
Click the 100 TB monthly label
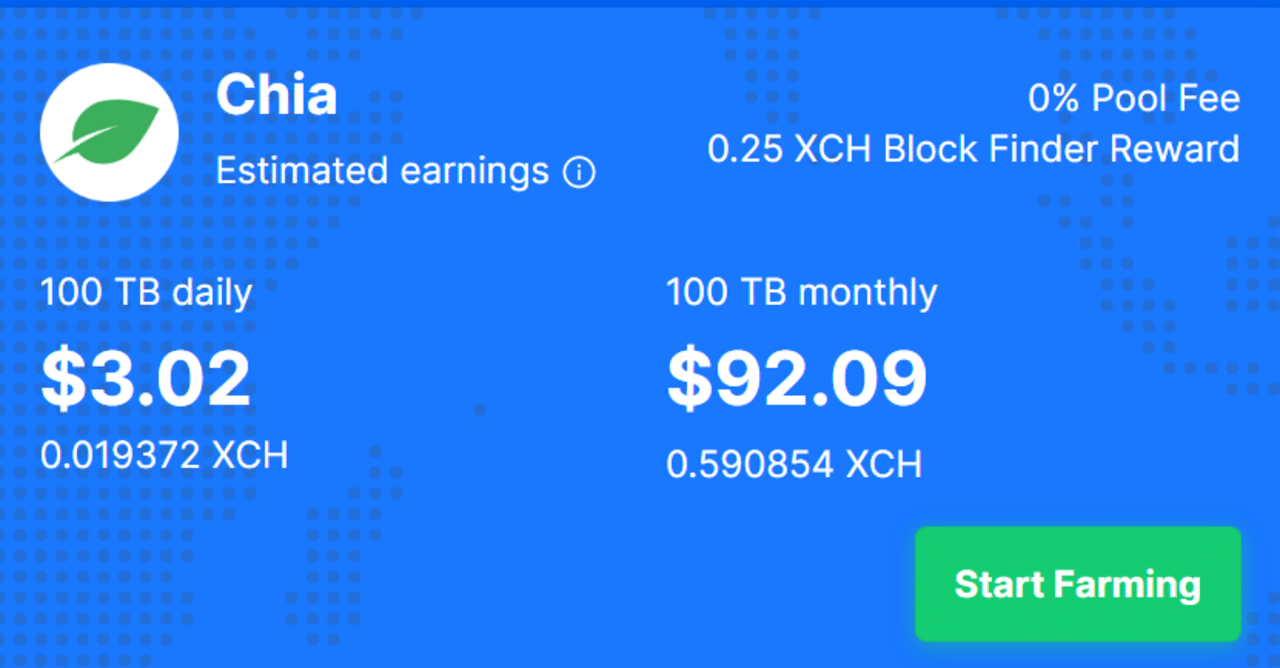click(x=802, y=293)
